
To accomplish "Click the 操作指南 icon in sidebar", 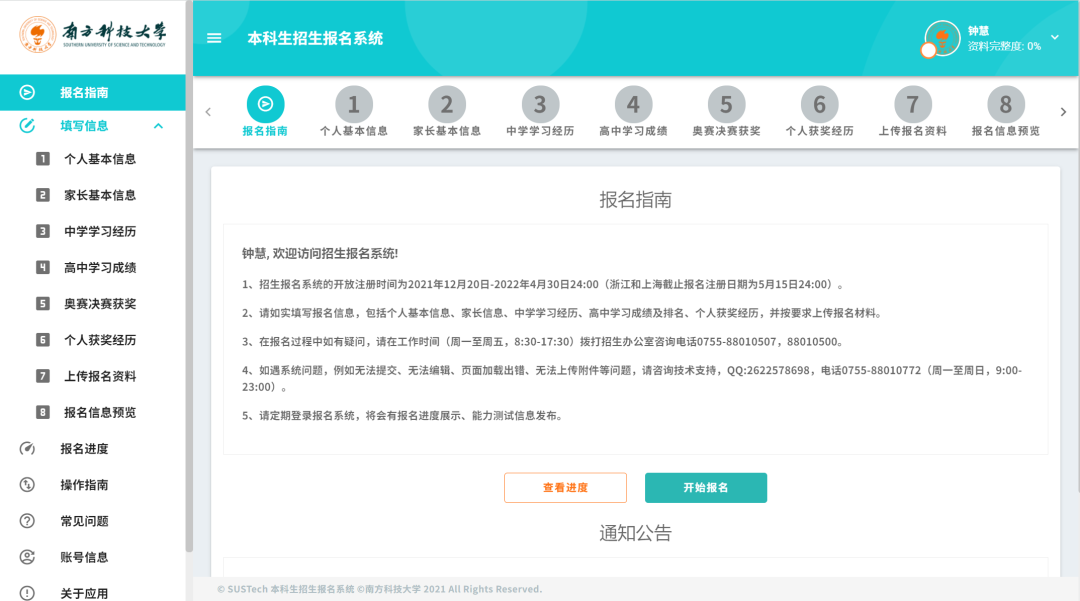I will tap(27, 485).
